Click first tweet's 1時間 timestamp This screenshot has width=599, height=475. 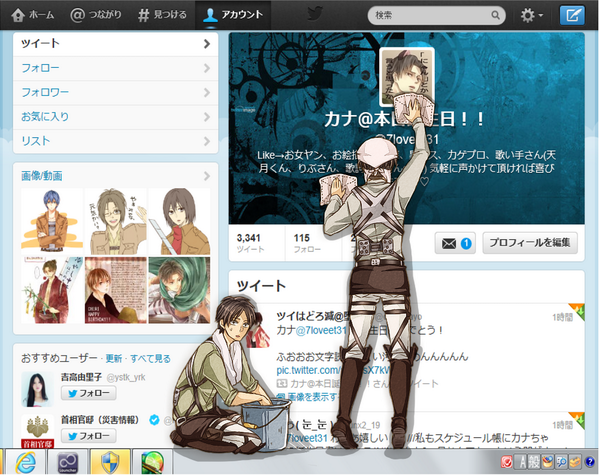coord(562,317)
